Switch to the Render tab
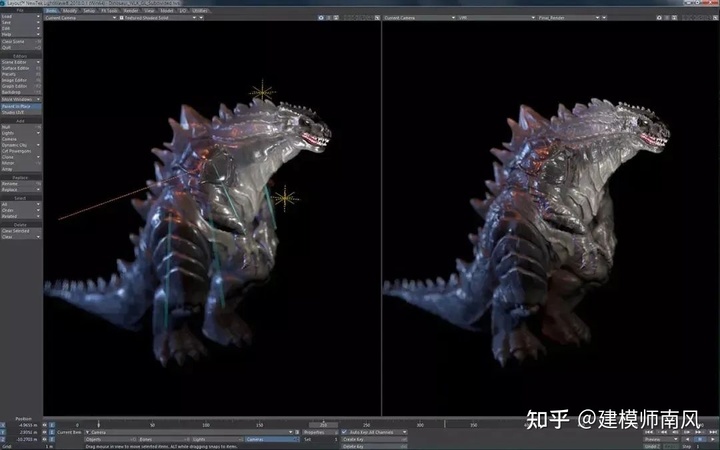This screenshot has height=450, width=720. 131,11
